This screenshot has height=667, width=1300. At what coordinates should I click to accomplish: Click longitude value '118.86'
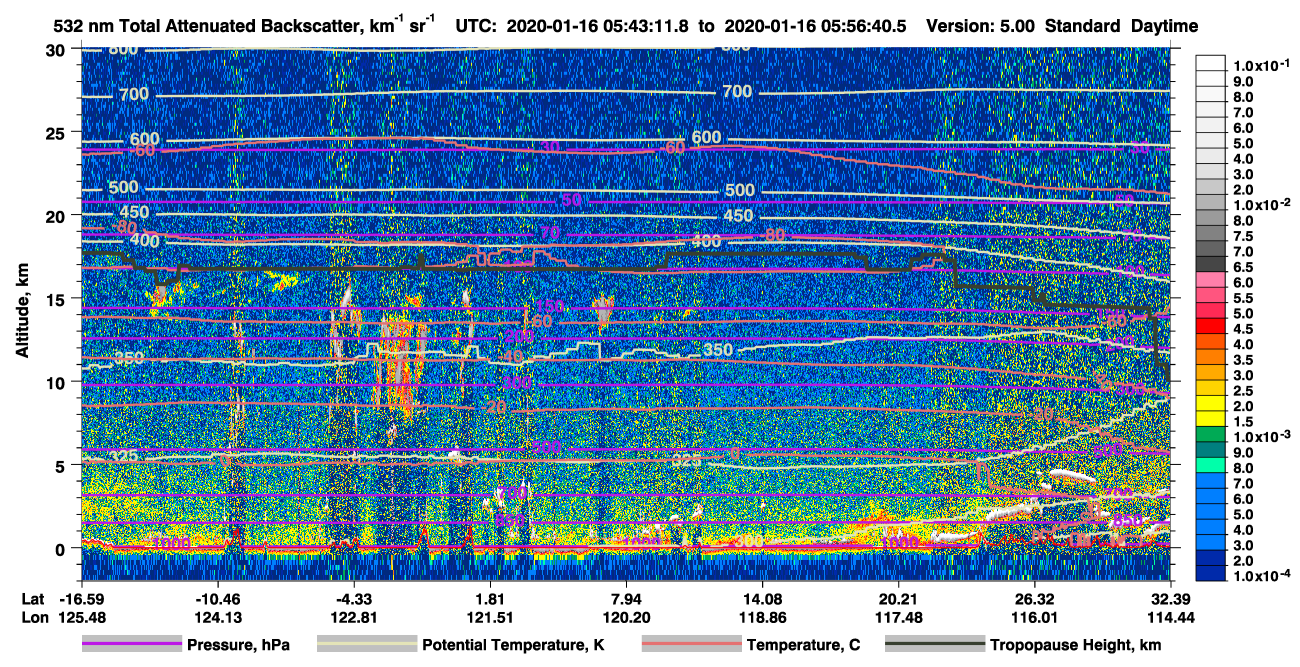click(x=762, y=617)
